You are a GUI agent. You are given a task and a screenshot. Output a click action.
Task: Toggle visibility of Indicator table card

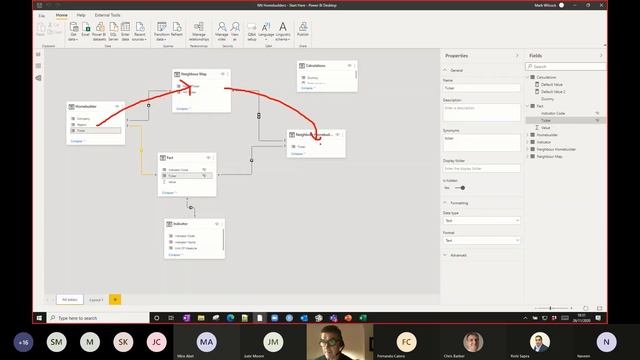click(217, 224)
